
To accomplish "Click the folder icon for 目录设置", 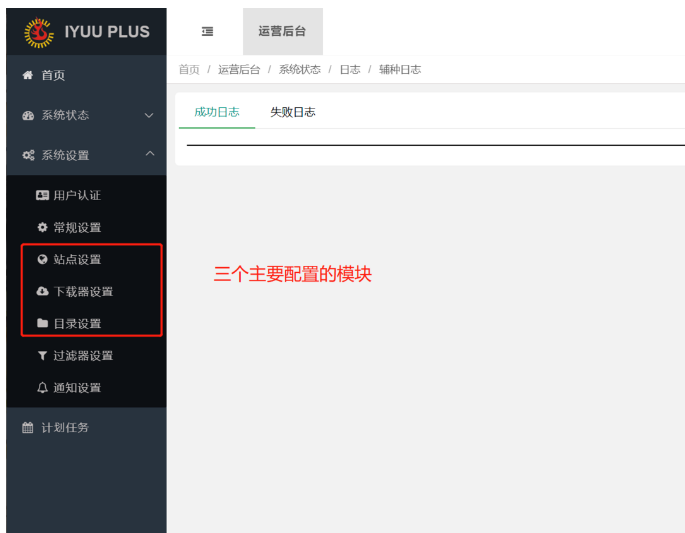I will pos(42,323).
